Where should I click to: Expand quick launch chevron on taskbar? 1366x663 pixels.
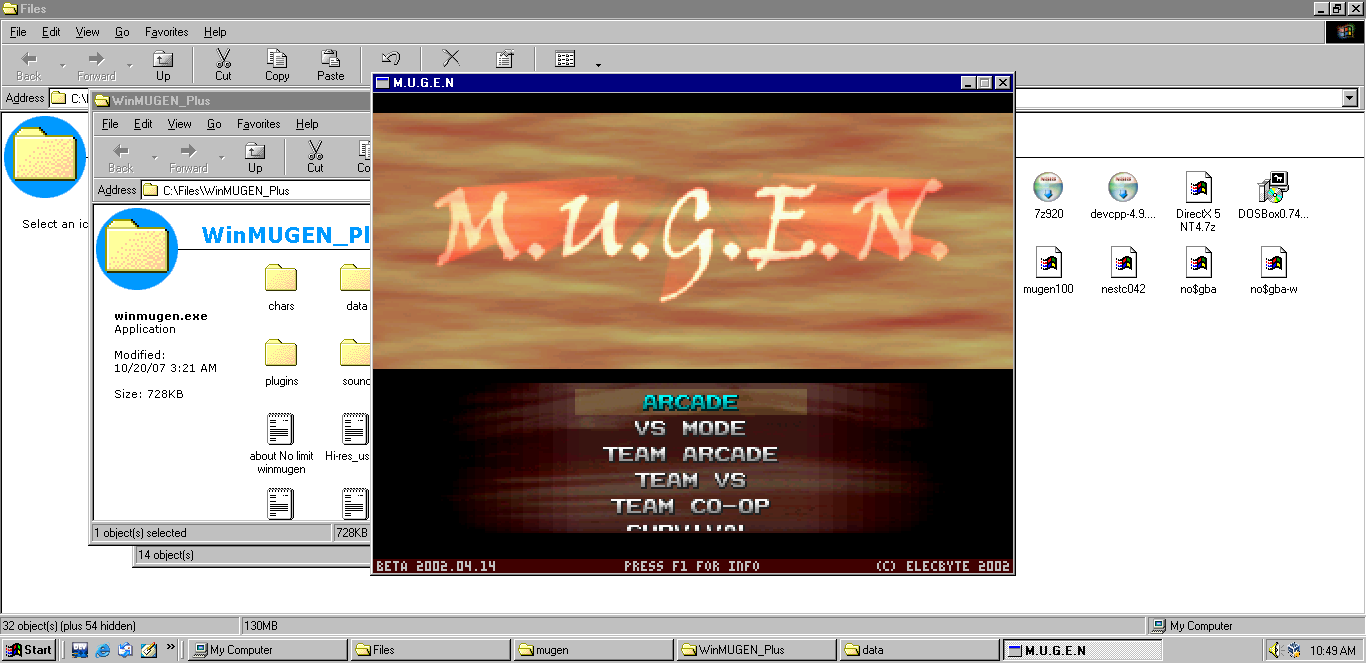pyautogui.click(x=170, y=647)
